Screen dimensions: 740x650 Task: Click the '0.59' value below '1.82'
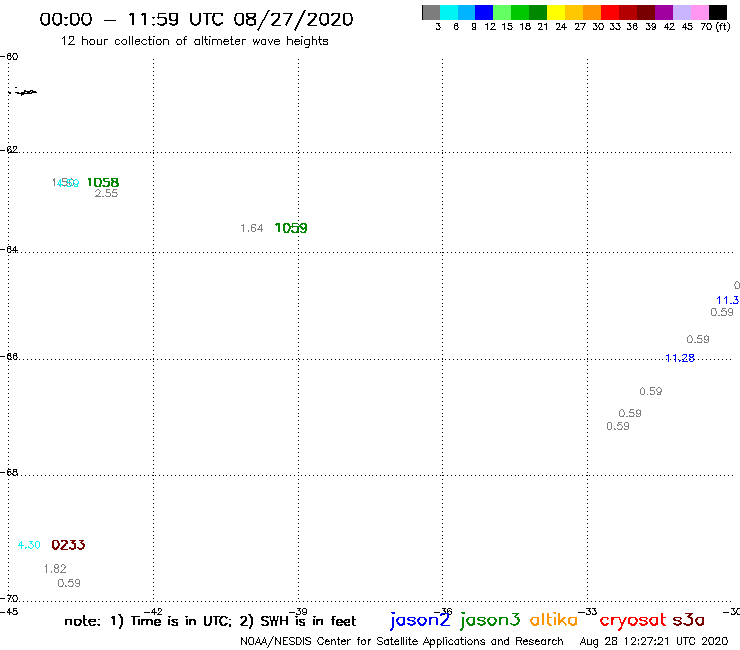point(69,583)
